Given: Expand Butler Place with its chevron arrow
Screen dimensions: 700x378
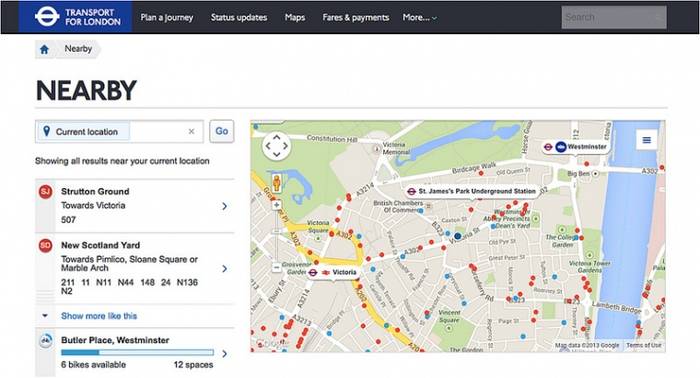Looking at the screenshot, I should [x=225, y=354].
